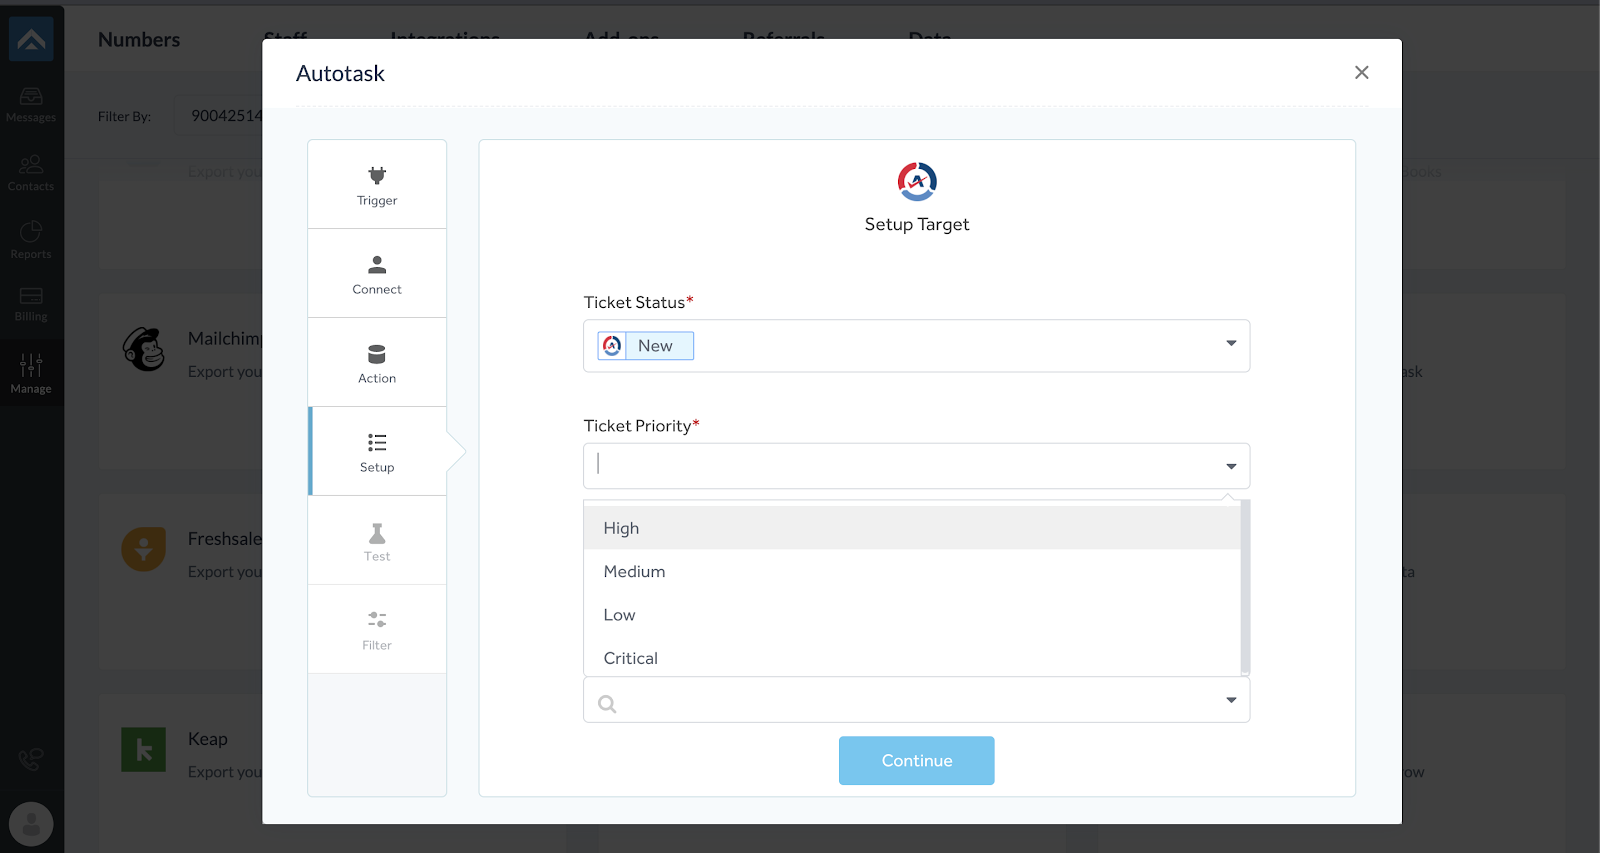Open Manage in the left sidebar
Viewport: 1600px width, 853px height.
pos(31,374)
